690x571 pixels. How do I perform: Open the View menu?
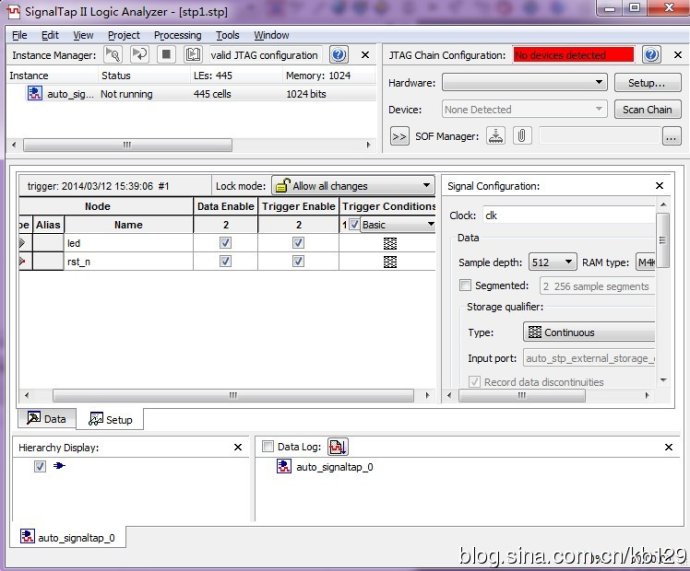pyautogui.click(x=83, y=35)
